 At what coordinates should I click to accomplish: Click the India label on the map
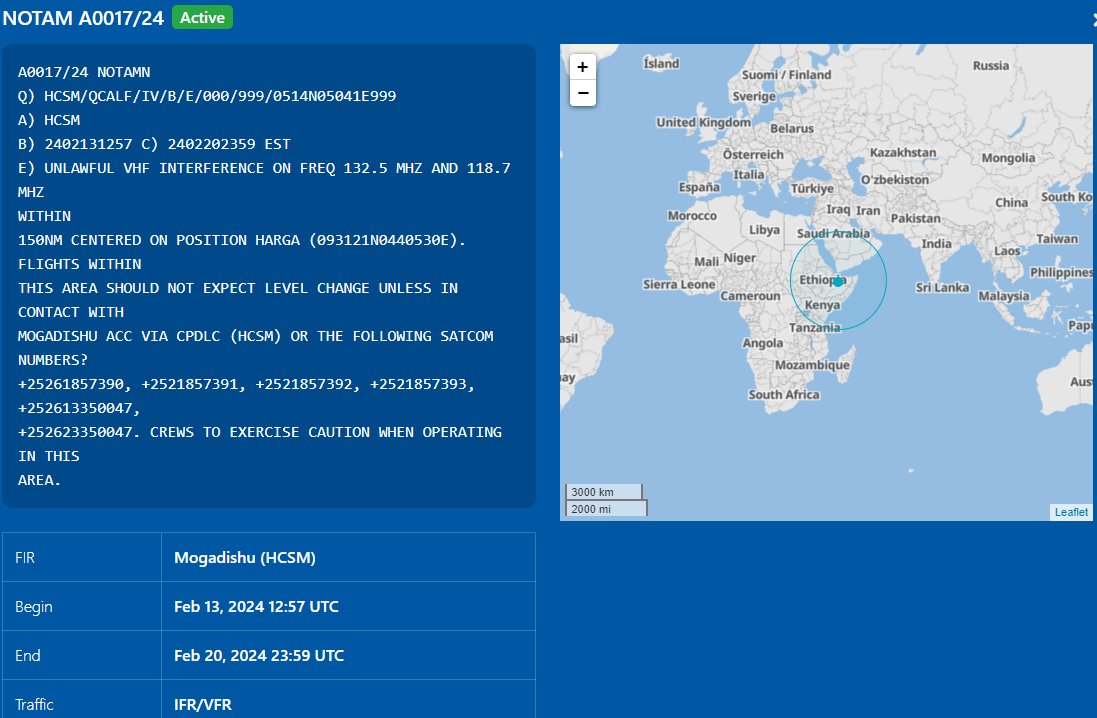click(936, 244)
